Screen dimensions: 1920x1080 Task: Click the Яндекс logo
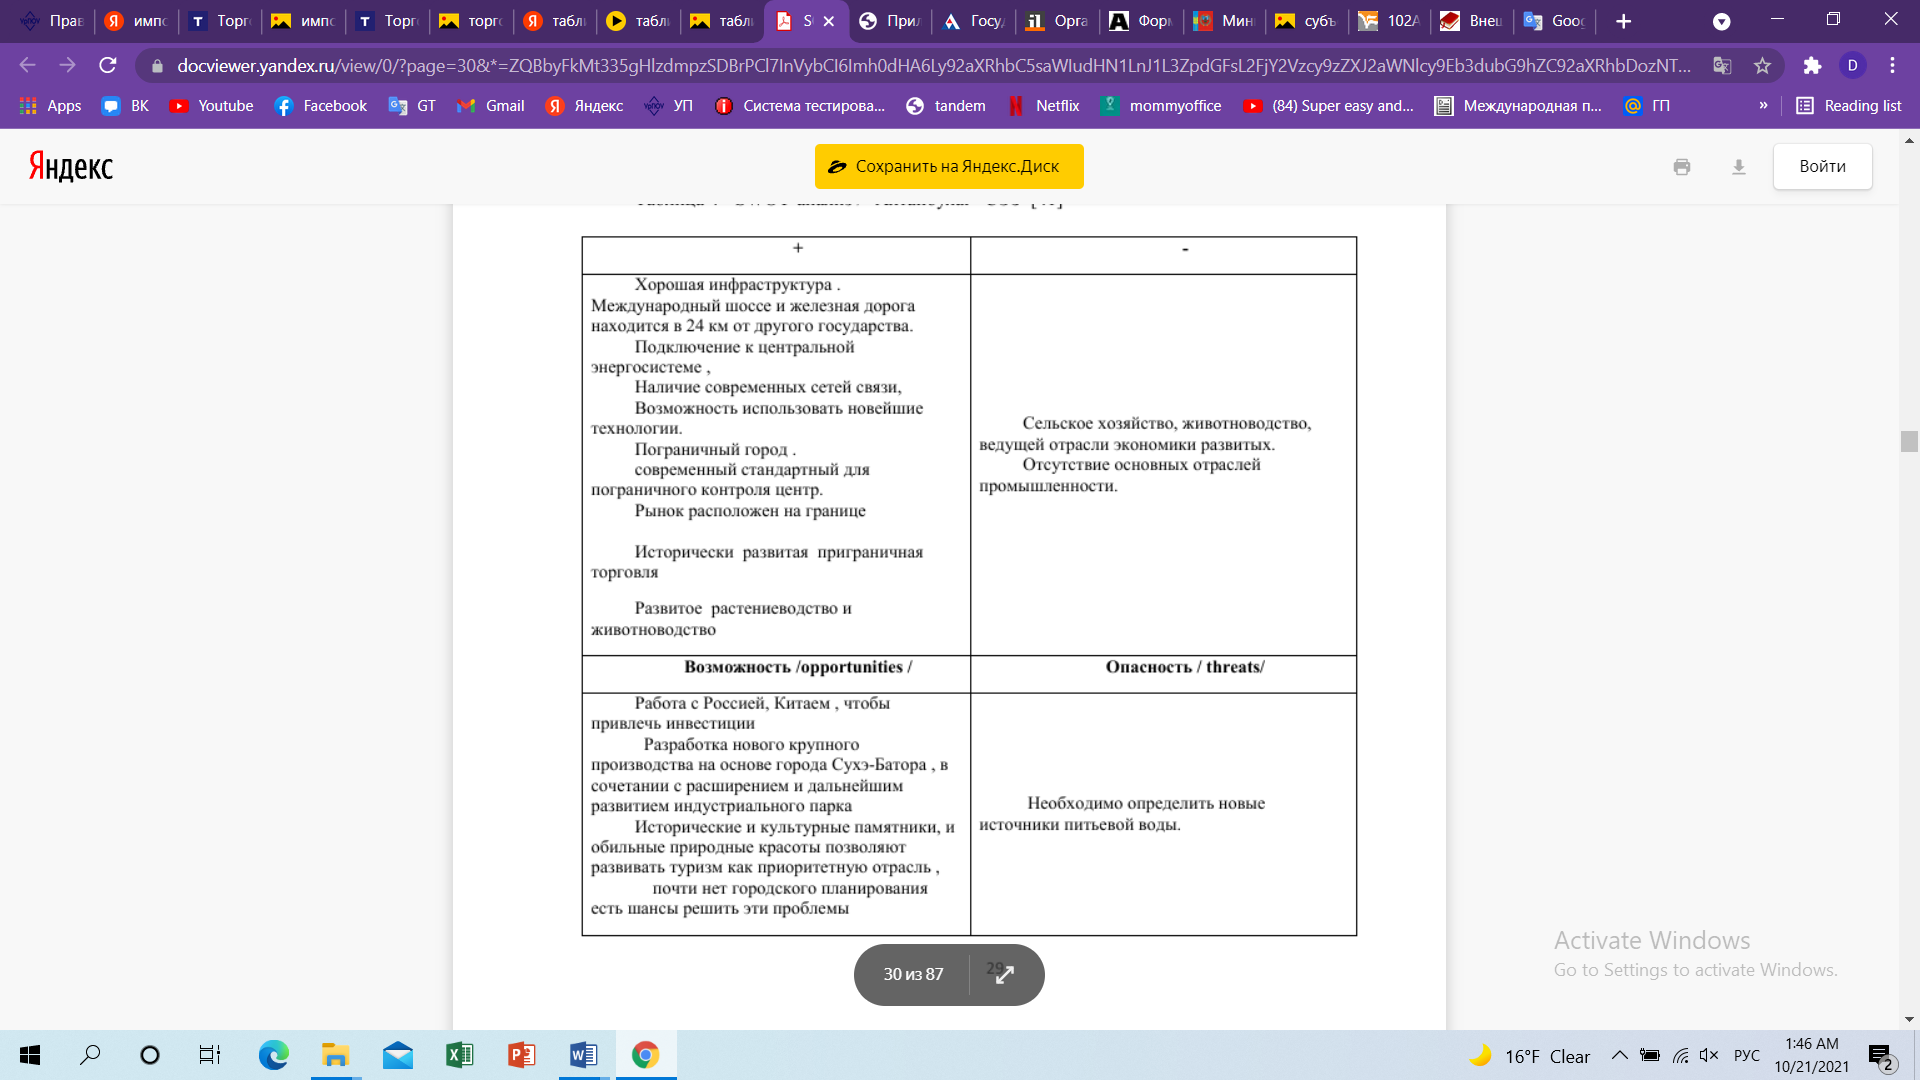click(70, 166)
